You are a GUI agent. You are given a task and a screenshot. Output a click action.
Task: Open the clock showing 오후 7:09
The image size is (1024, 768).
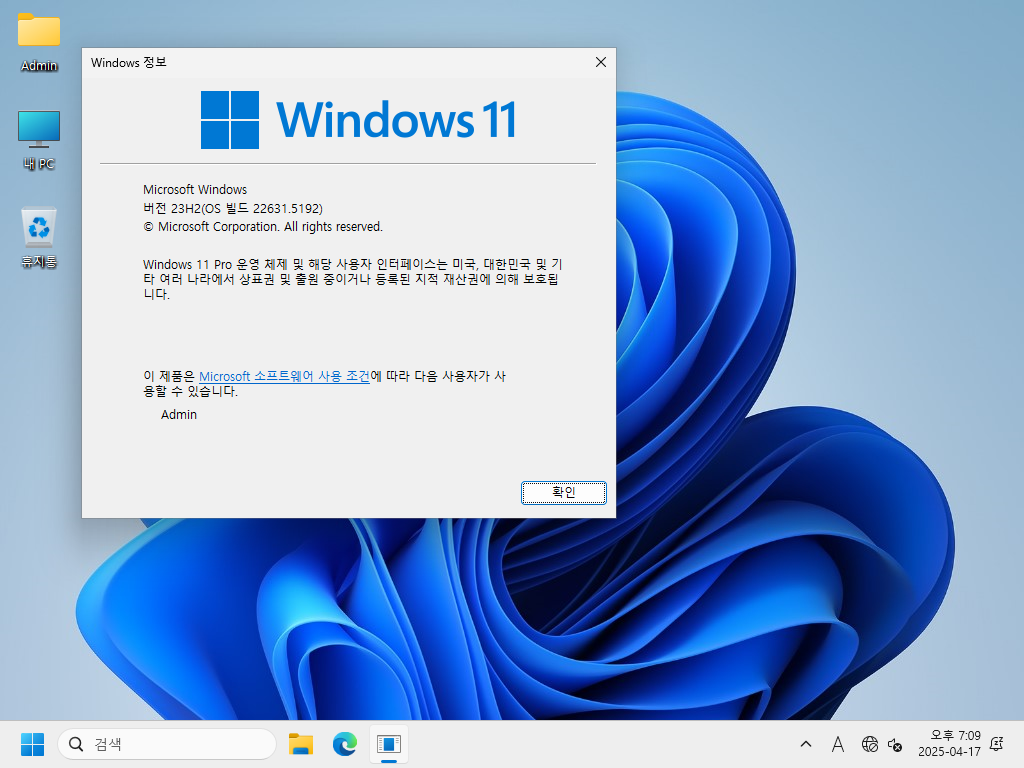click(x=950, y=744)
